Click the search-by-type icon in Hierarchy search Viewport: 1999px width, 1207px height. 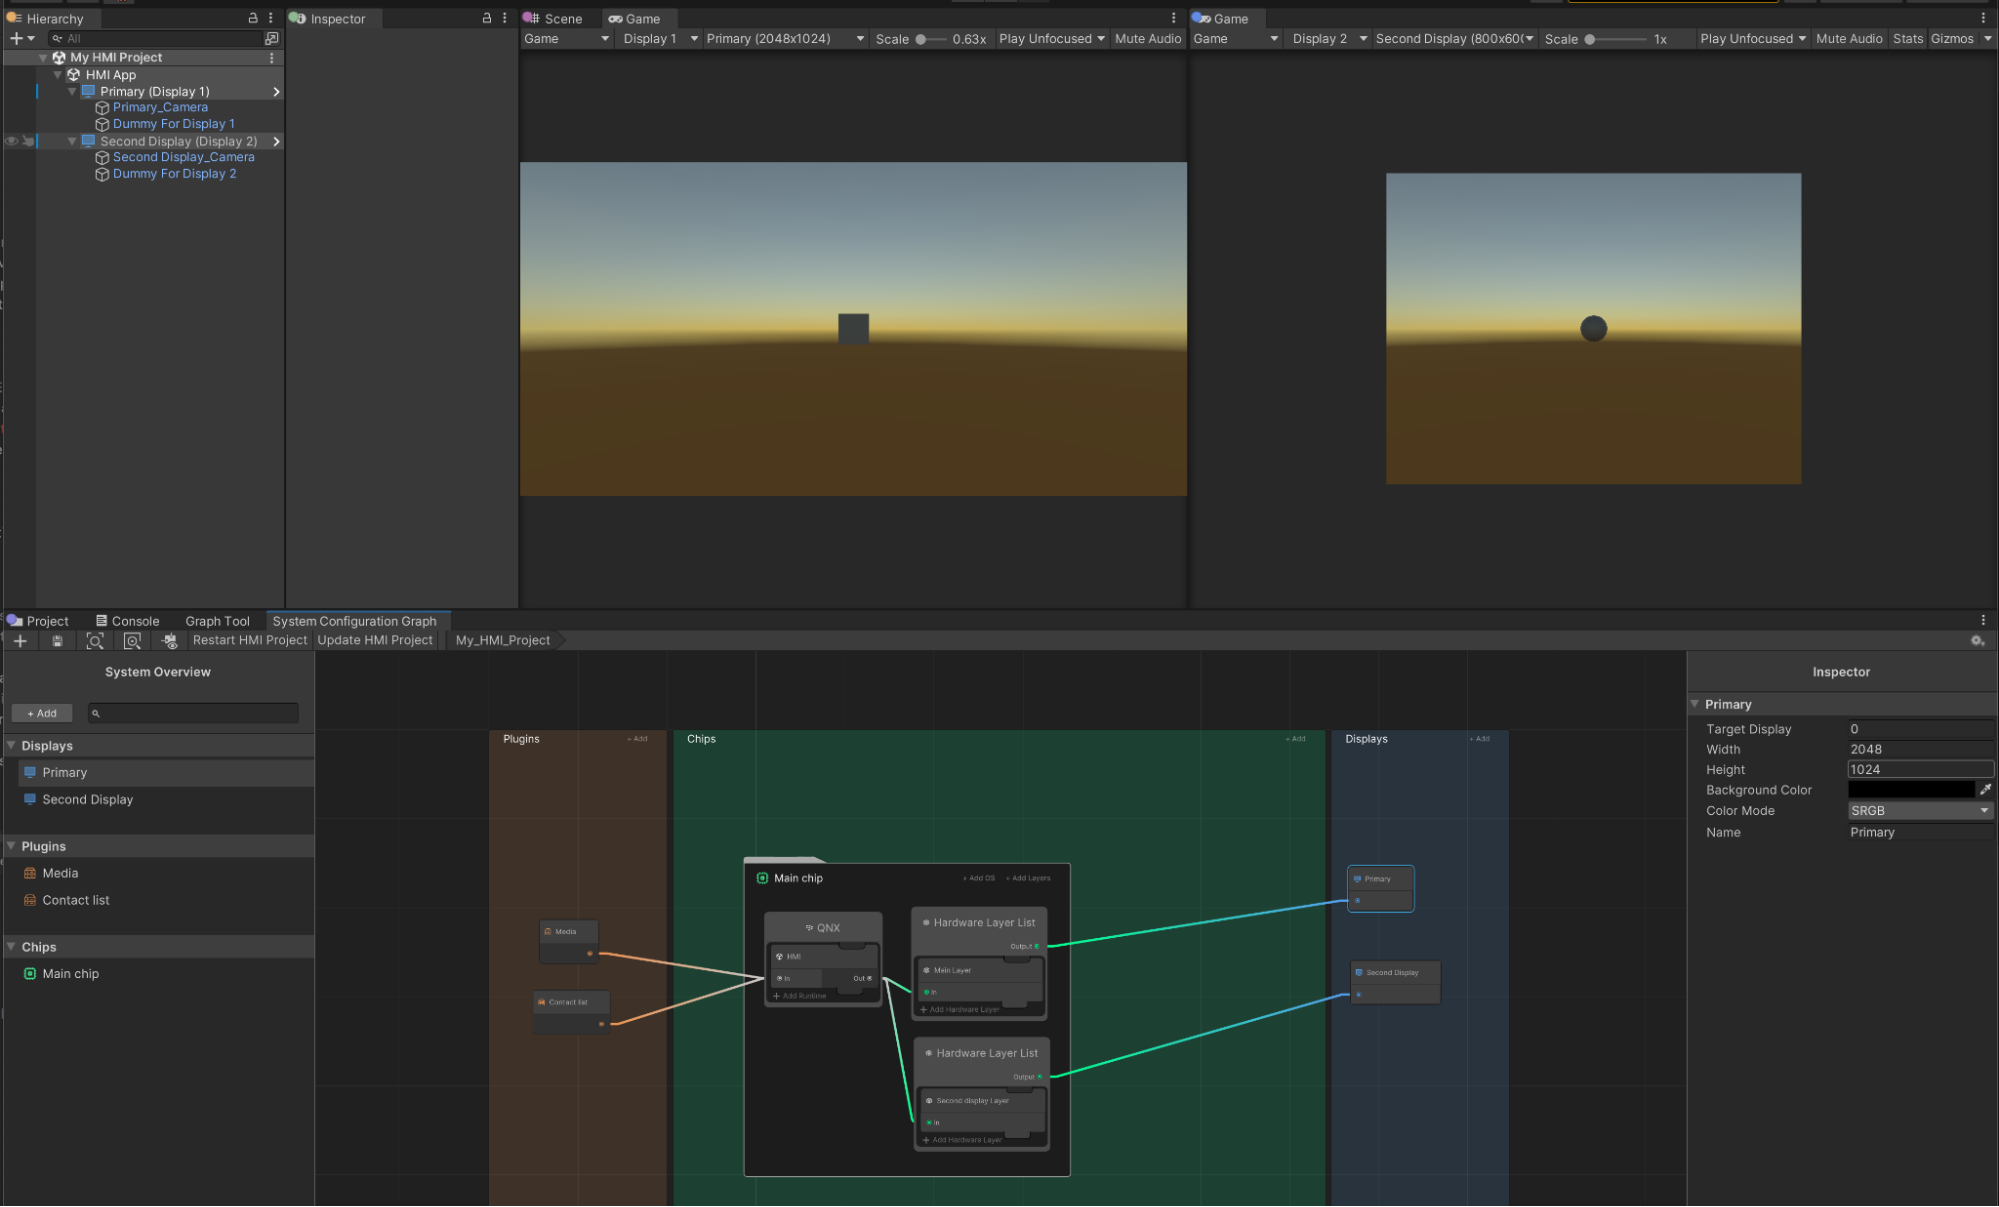coord(271,38)
